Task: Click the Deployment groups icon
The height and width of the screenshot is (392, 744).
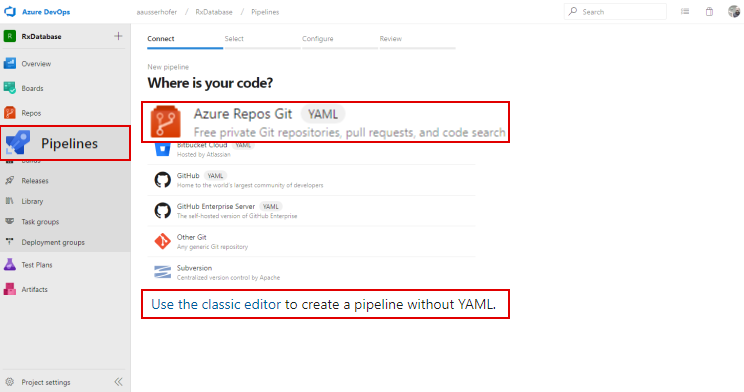Action: pos(9,242)
